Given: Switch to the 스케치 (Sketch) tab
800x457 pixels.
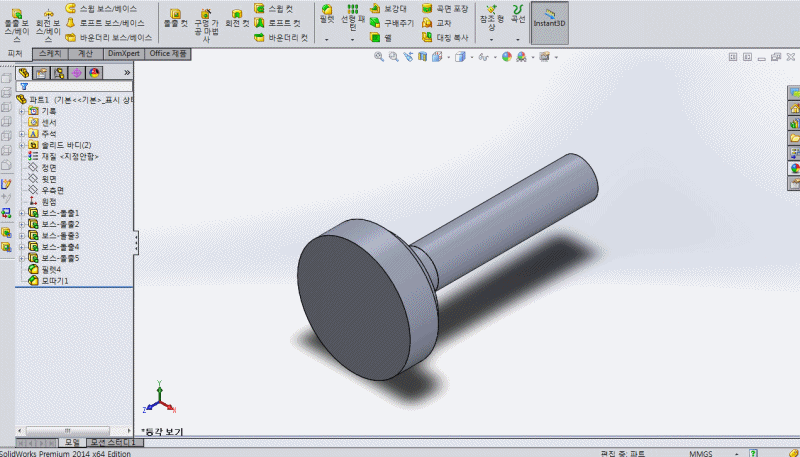Looking at the screenshot, I should 46,53.
